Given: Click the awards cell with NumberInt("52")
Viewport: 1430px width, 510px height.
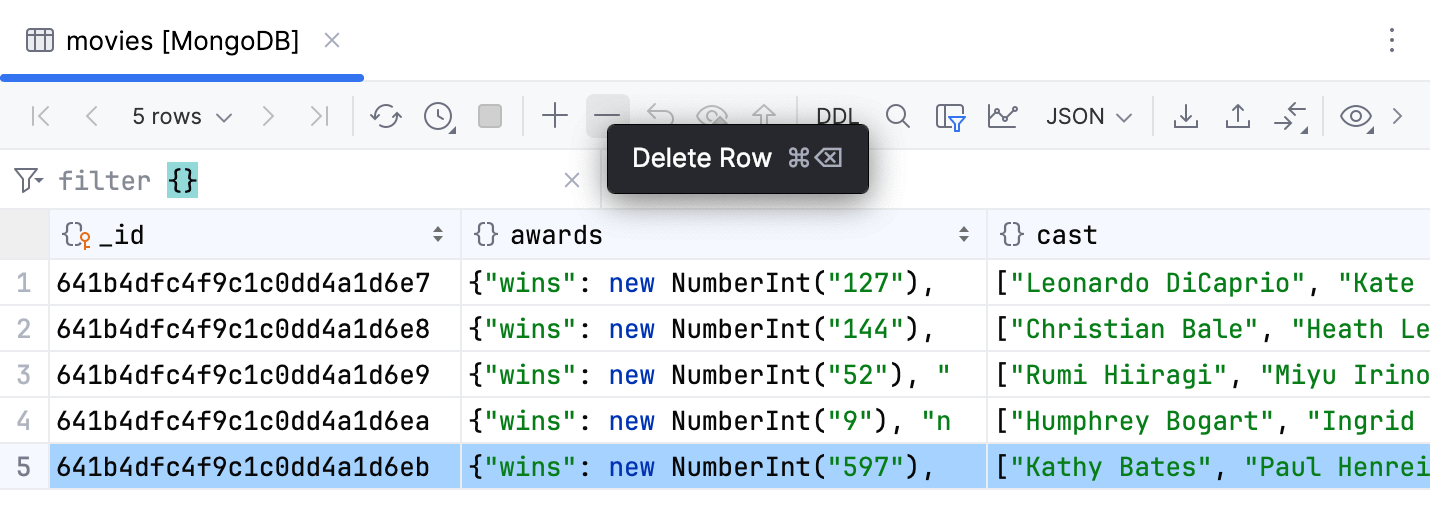Looking at the screenshot, I should (x=724, y=375).
